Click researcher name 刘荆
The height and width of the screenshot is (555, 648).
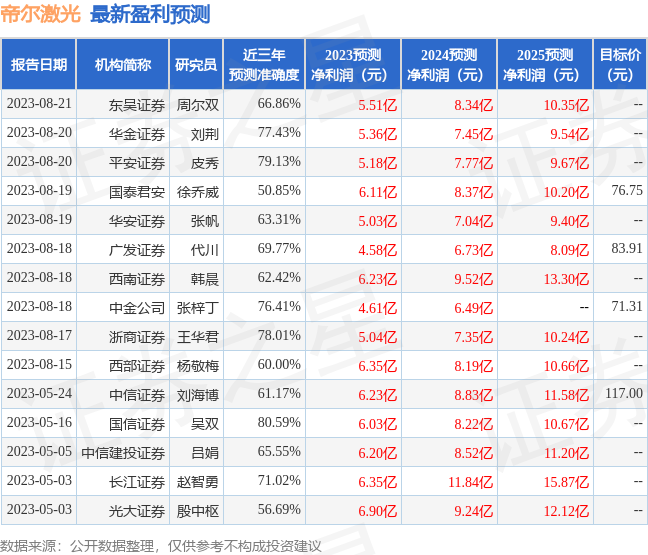point(205,134)
